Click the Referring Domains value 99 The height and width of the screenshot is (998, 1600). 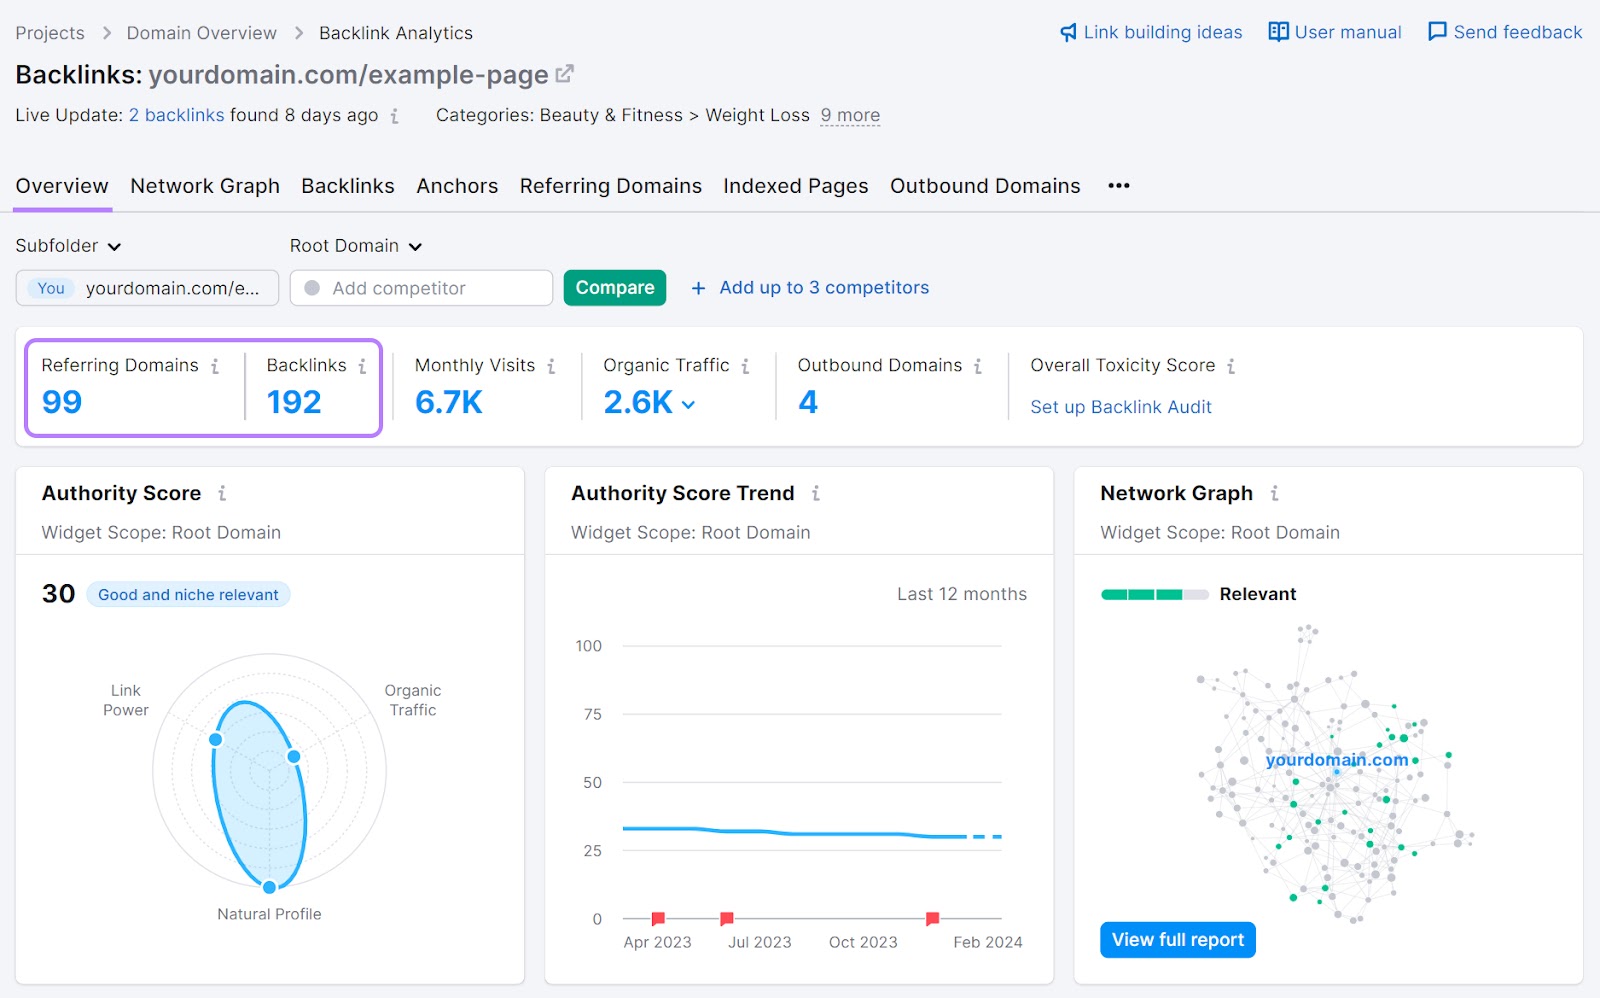point(62,402)
